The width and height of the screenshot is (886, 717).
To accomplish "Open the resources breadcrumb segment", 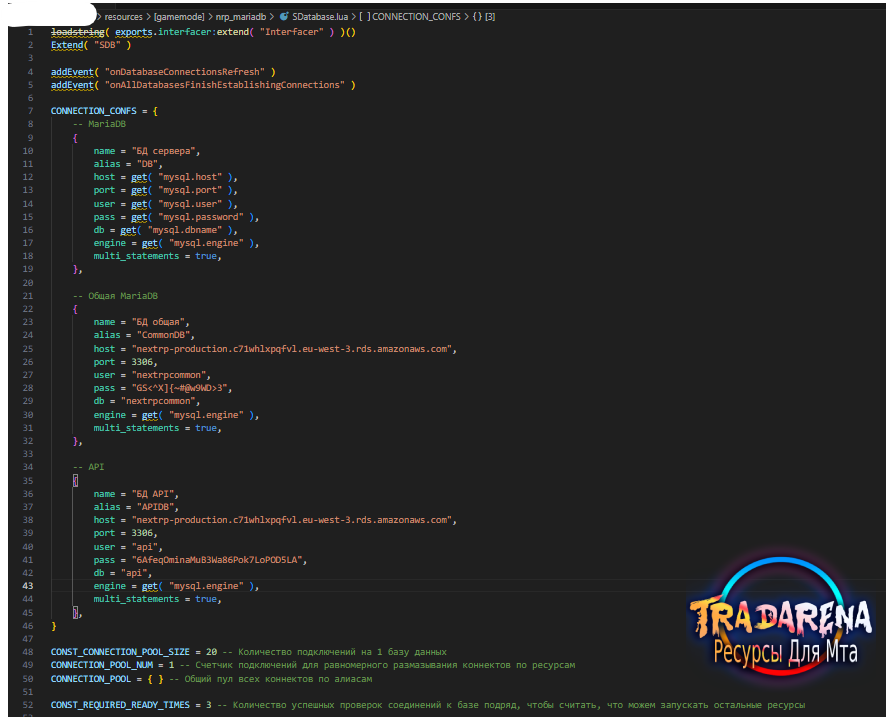I will tap(123, 17).
